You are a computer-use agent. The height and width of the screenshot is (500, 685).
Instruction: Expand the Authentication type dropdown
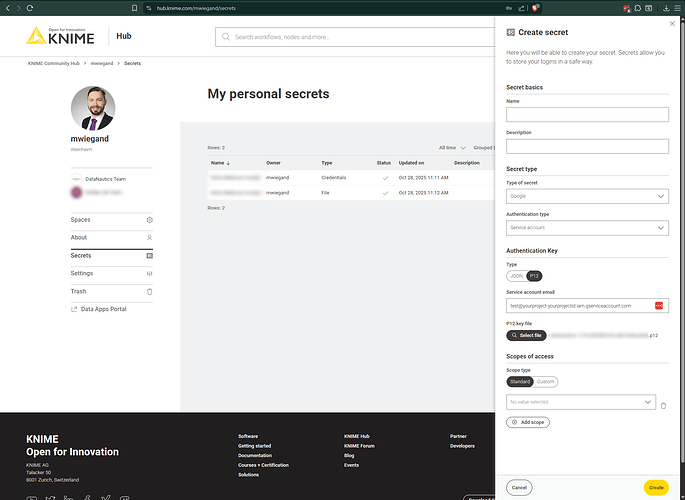click(587, 228)
